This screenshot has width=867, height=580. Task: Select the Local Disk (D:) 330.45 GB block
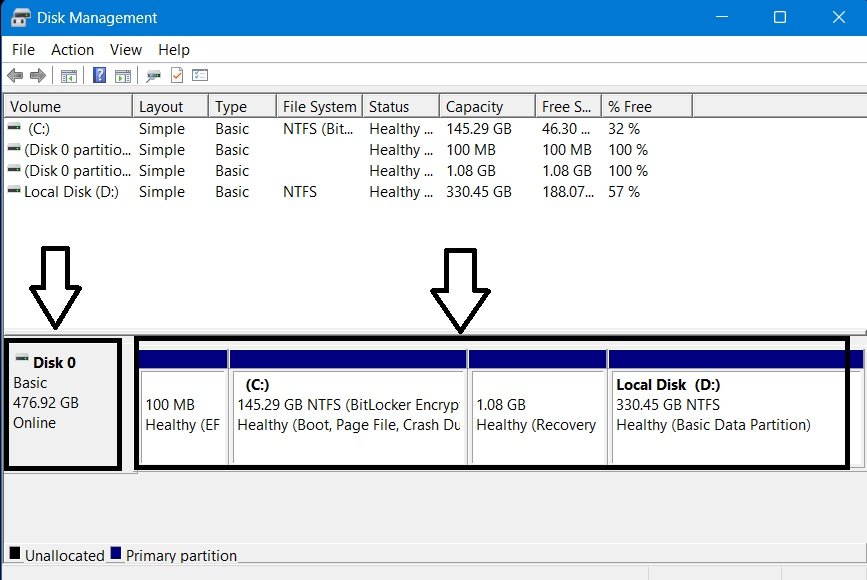coord(735,407)
